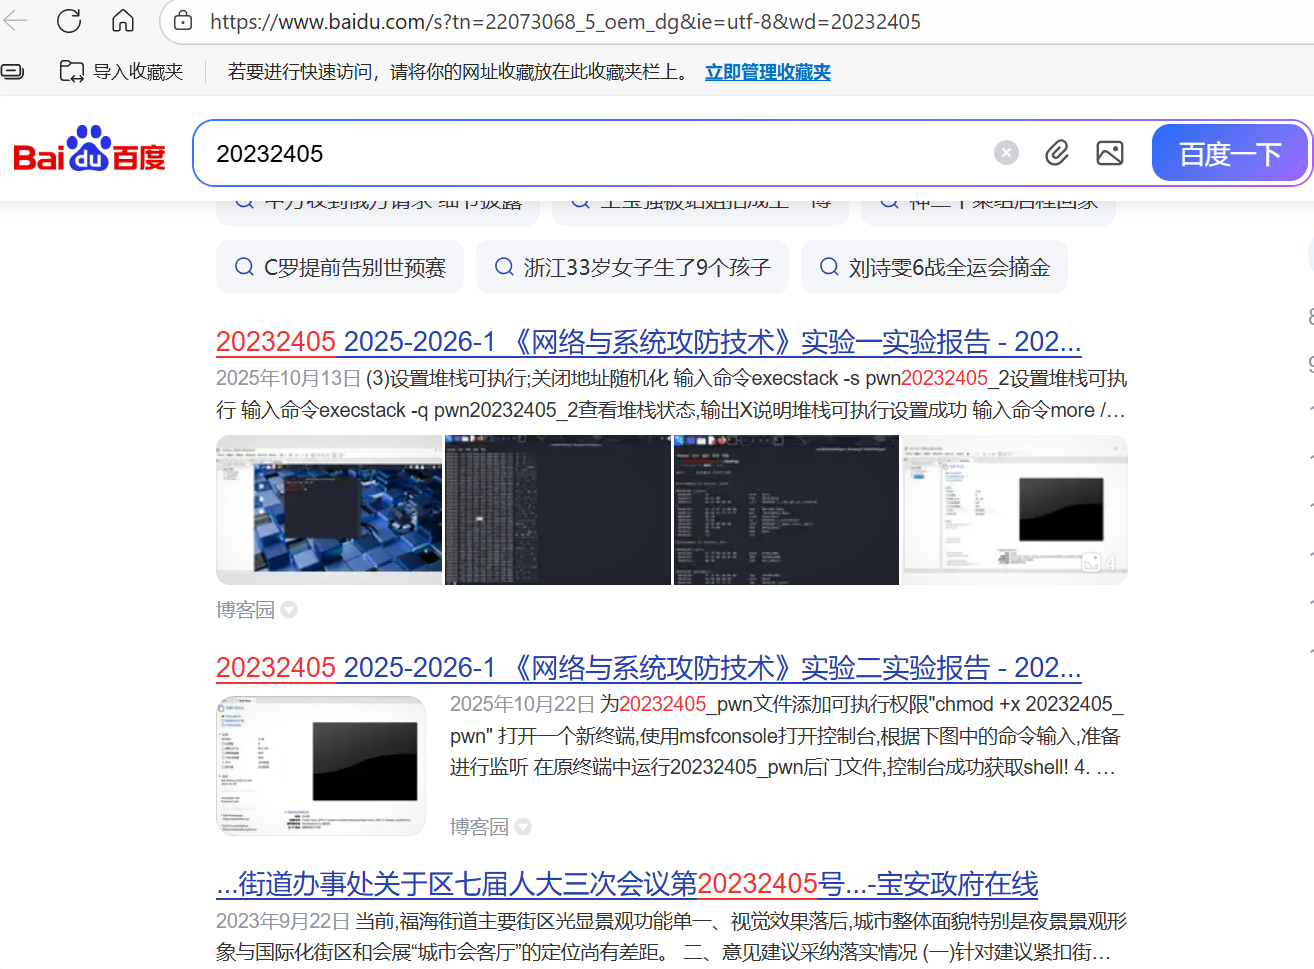
Task: Open third terminal listing thumbnail in 实验一
Action: (x=787, y=510)
